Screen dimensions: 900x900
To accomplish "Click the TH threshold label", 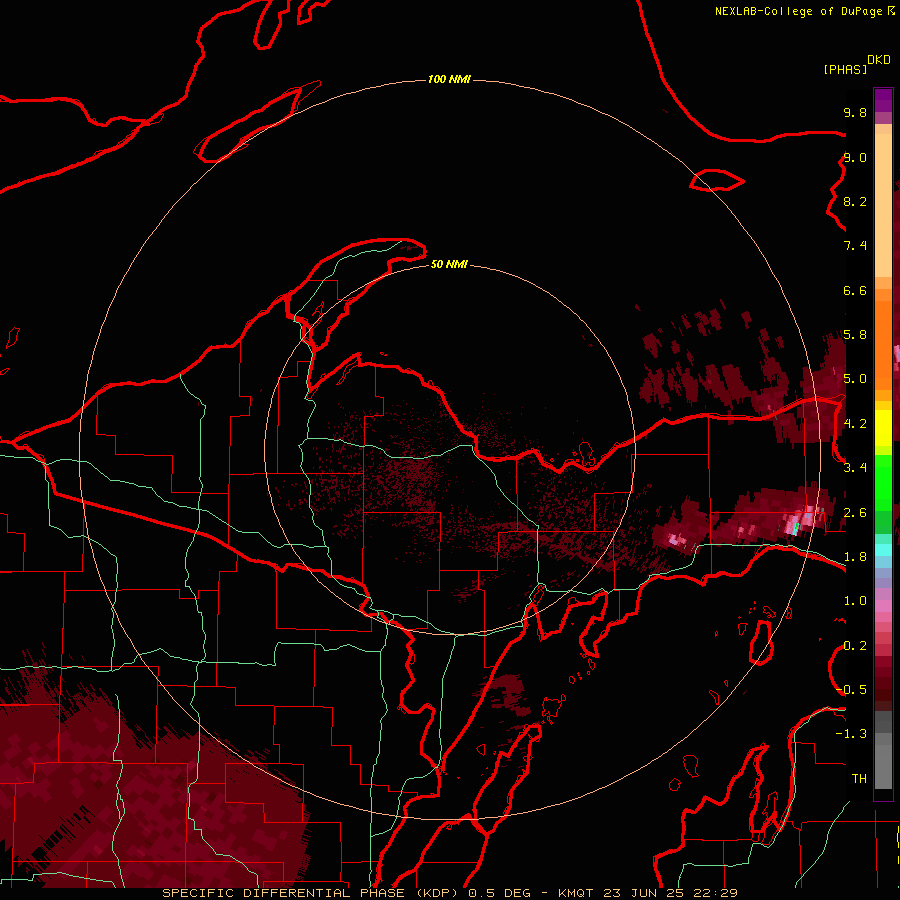I will 859,779.
